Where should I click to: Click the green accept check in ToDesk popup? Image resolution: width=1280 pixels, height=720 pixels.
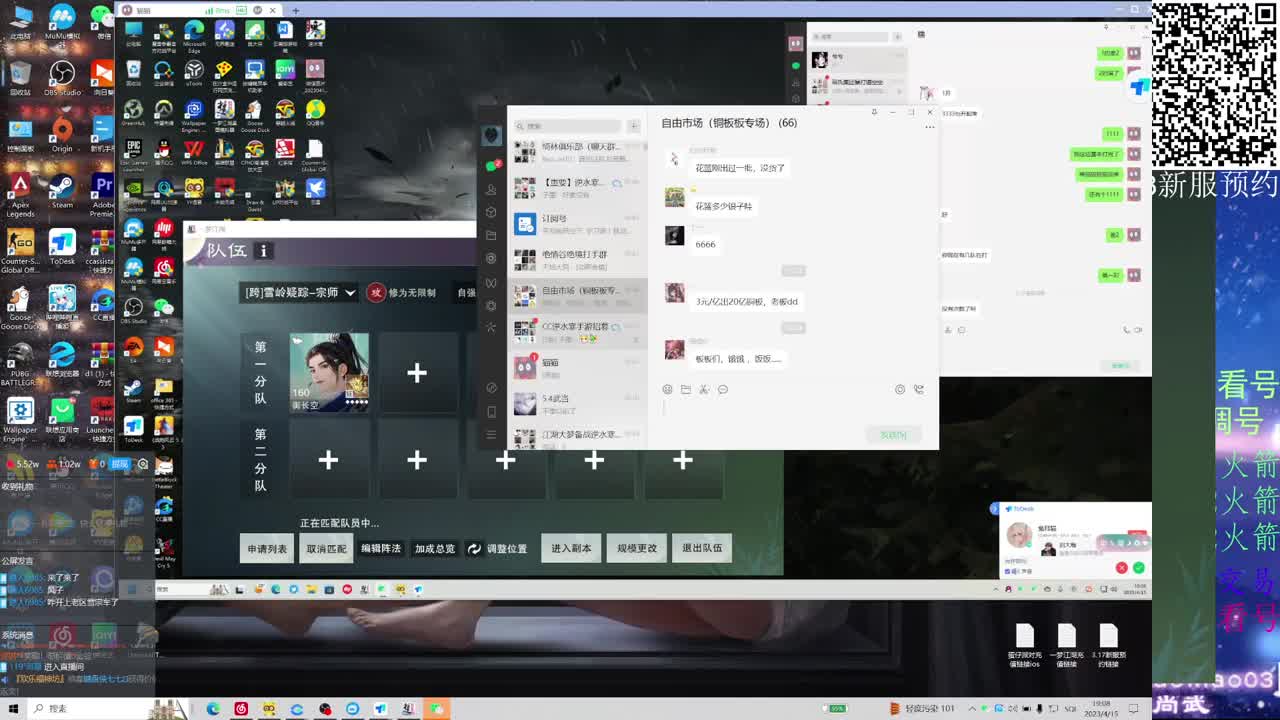(x=1138, y=568)
